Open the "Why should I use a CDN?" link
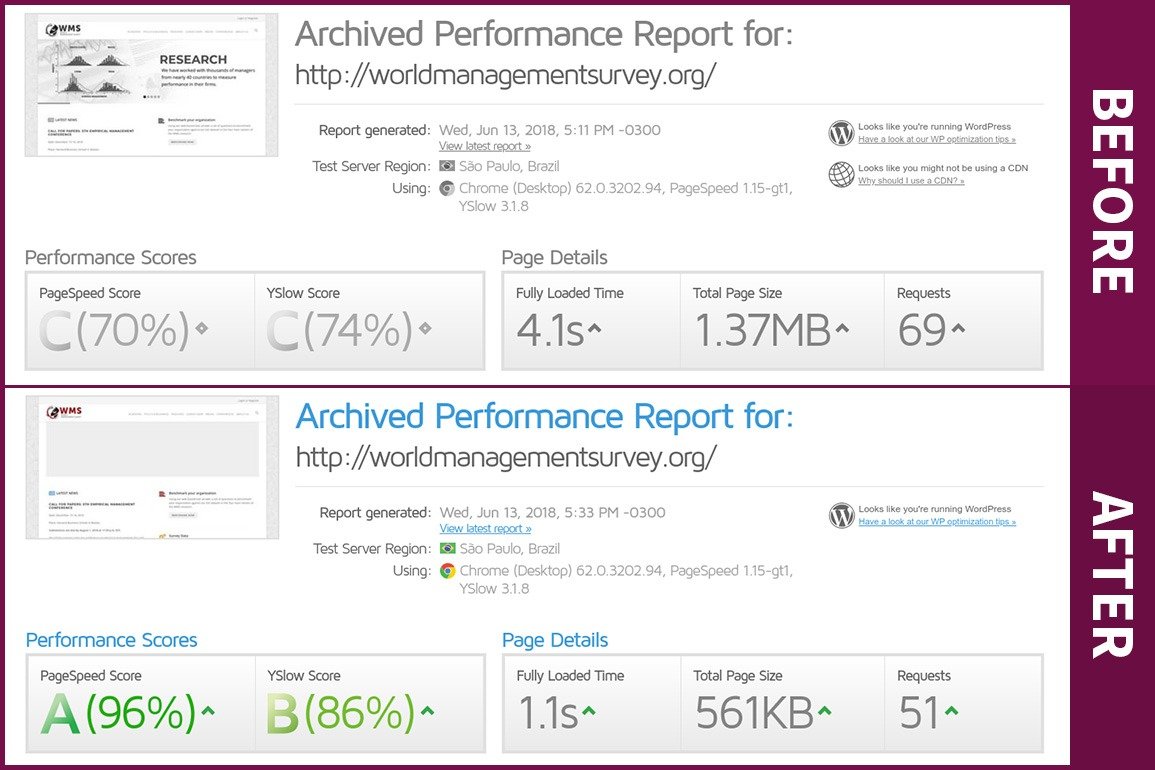Screen dimensions: 1155x770 click(911, 181)
